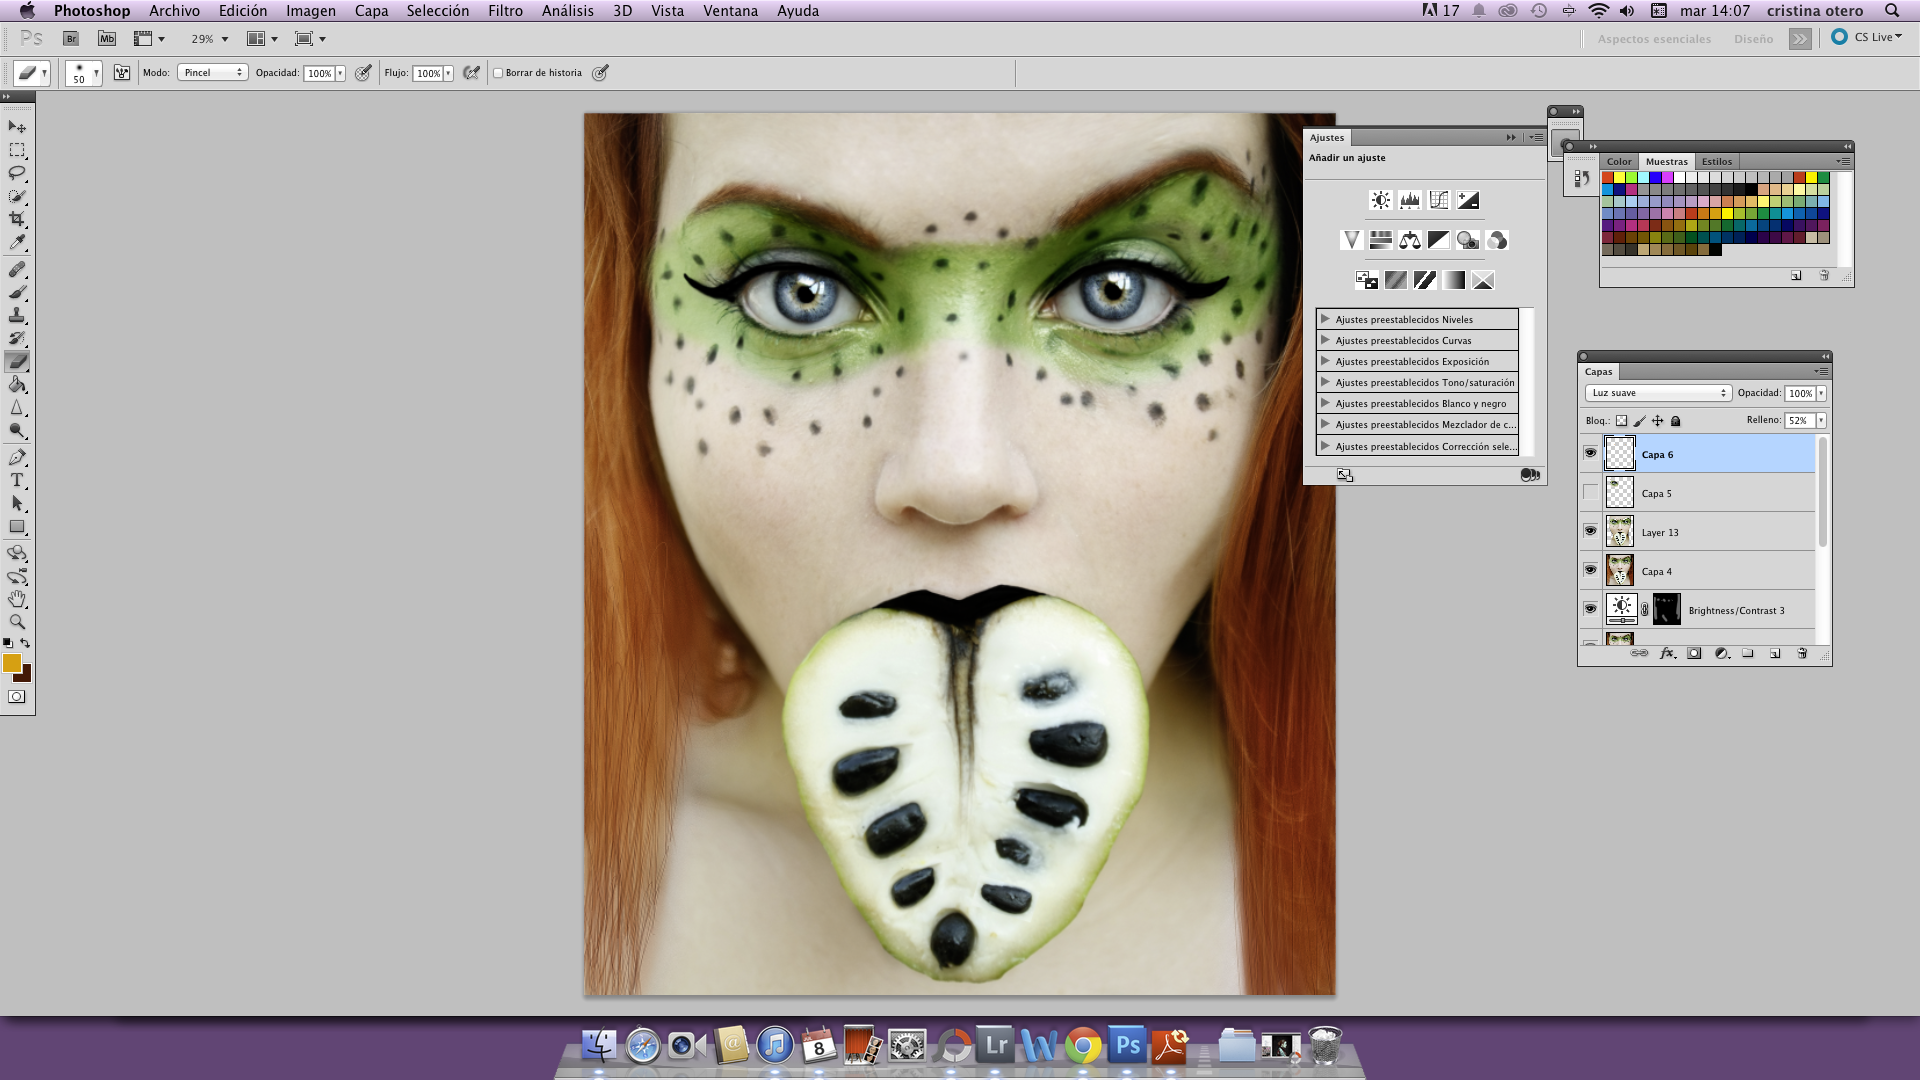Toggle lock all for layer

coord(1676,421)
